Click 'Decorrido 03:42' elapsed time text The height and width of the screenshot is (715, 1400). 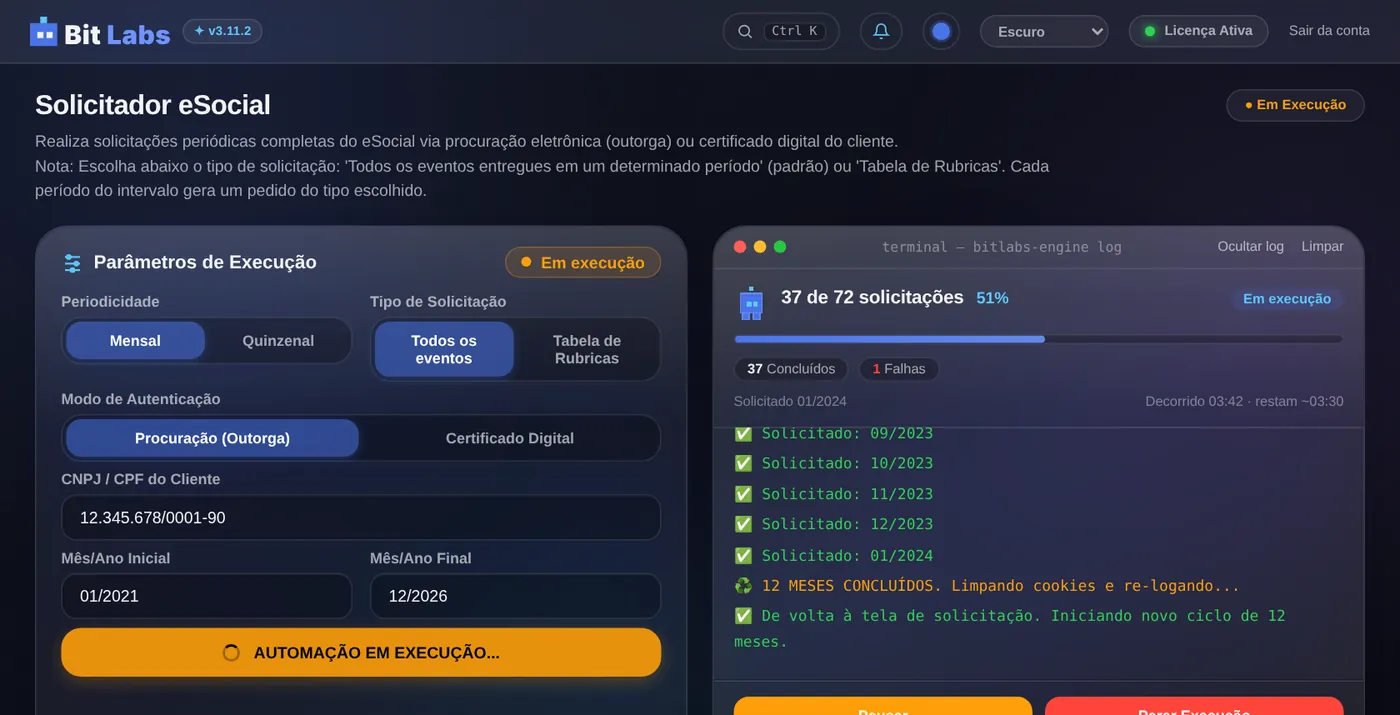coord(1194,401)
